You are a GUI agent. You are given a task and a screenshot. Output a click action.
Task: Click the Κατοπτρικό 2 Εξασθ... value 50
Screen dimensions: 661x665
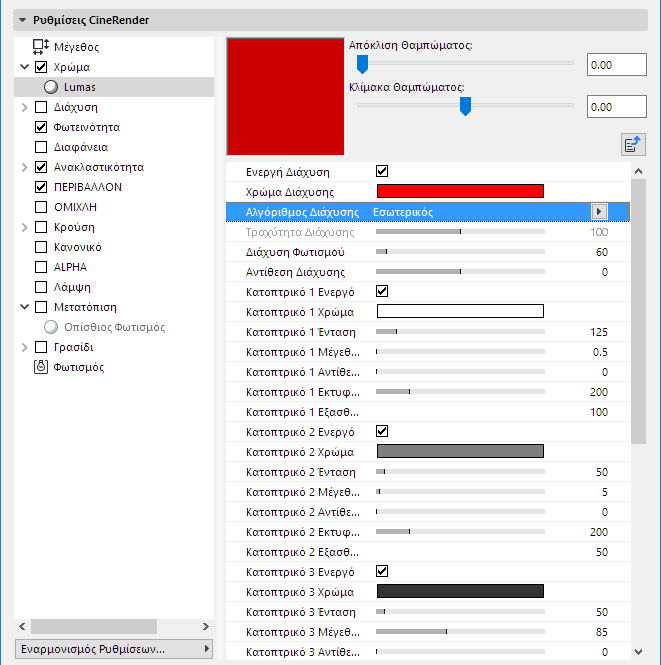click(602, 552)
